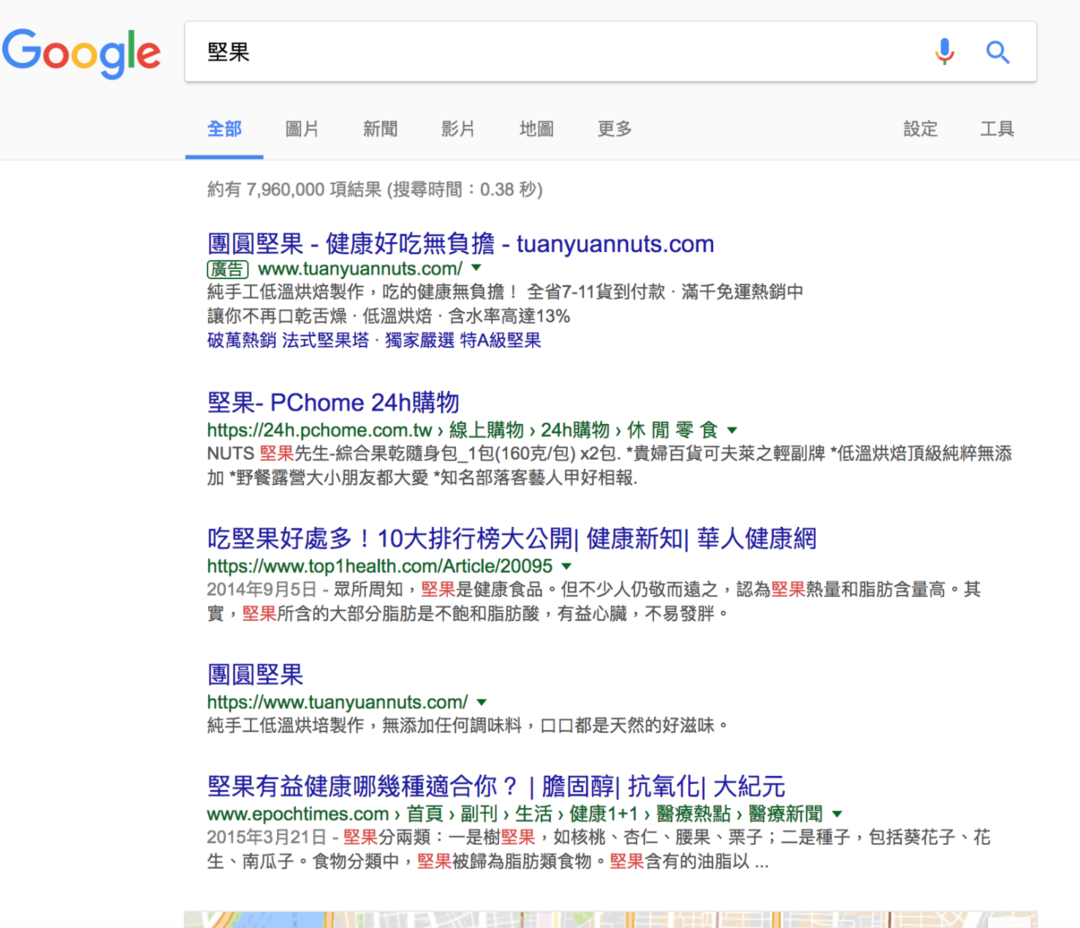1080x928 pixels.
Task: Click the 約有 7,960,000 項結果 stats text
Action: pyautogui.click(x=294, y=189)
